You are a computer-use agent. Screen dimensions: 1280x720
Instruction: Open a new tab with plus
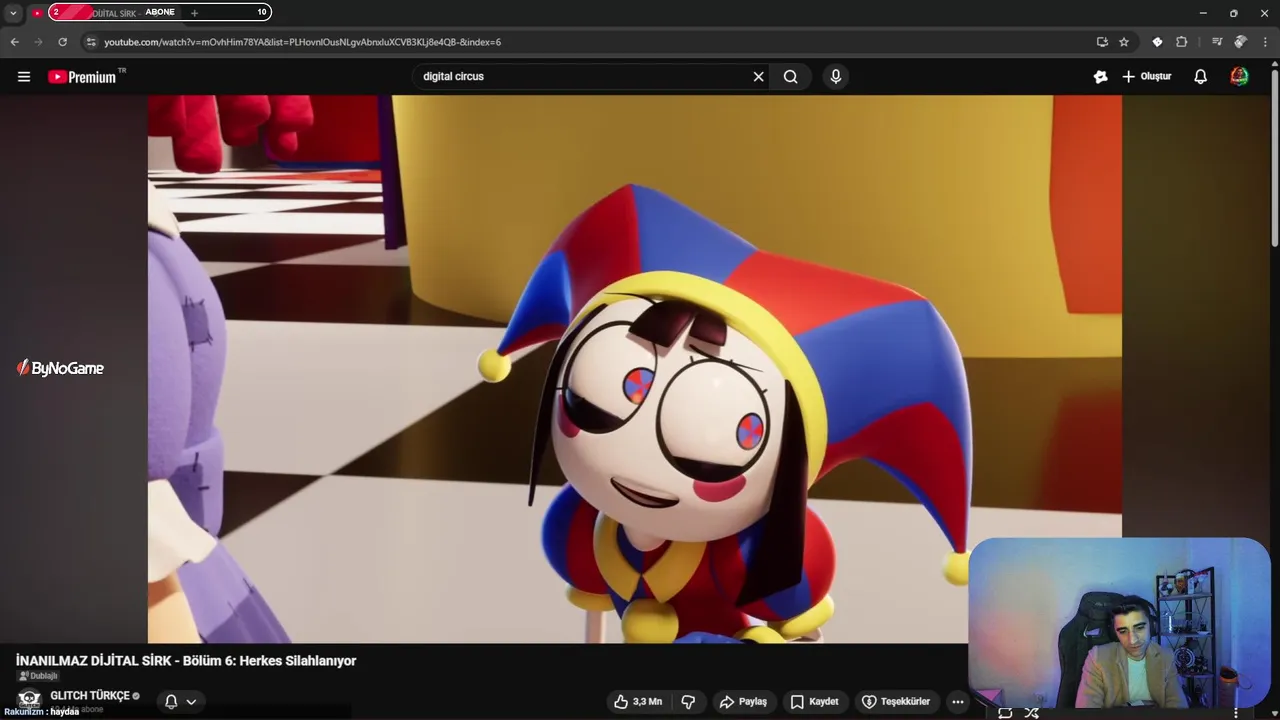[x=194, y=13]
